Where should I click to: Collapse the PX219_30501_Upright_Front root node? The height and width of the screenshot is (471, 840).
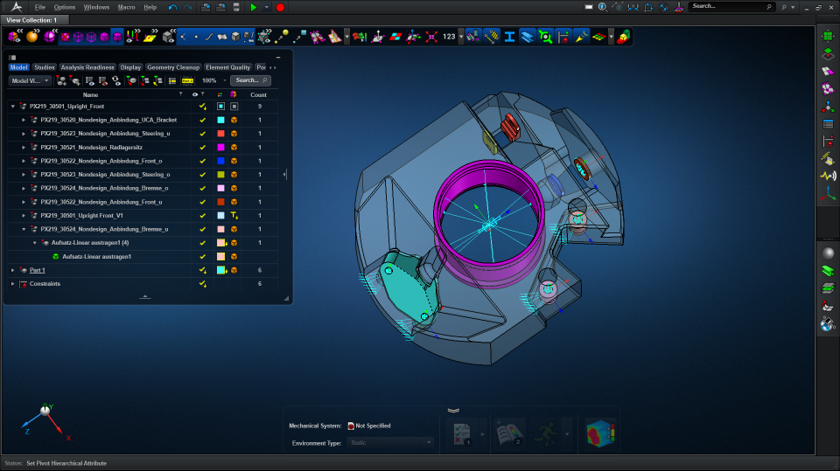pos(13,106)
